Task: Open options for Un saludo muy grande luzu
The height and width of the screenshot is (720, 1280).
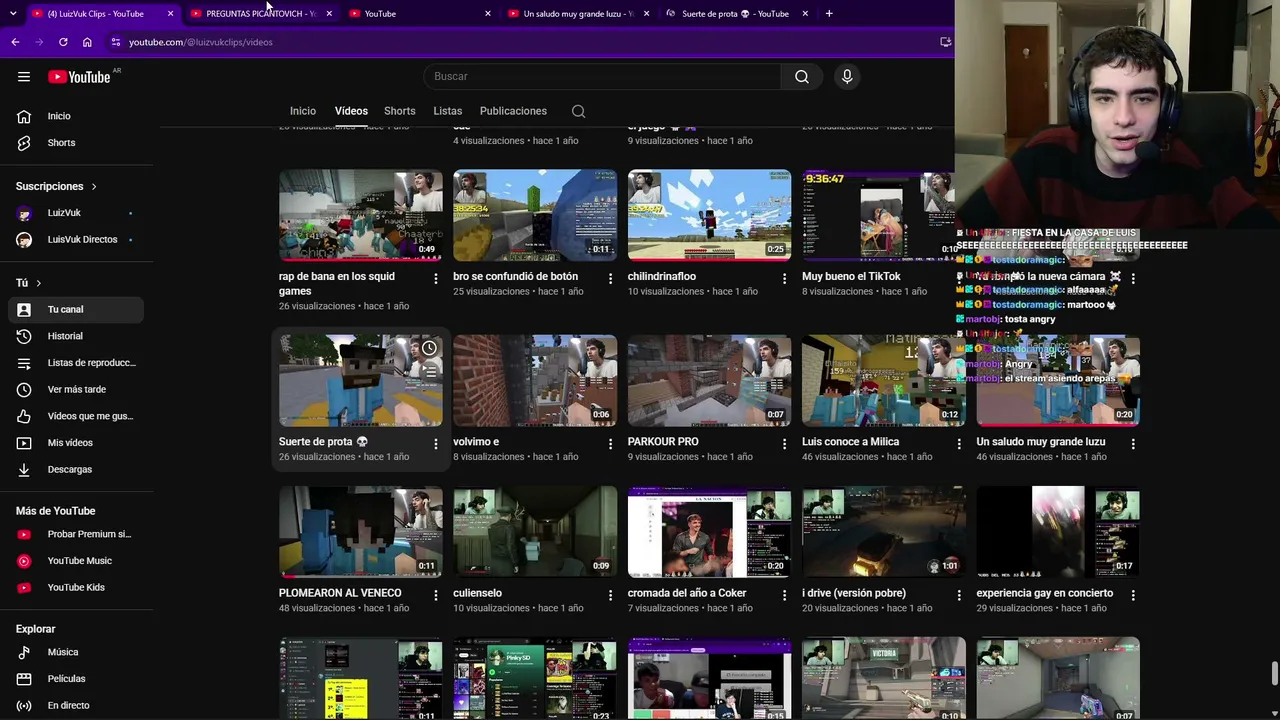Action: 1133,443
